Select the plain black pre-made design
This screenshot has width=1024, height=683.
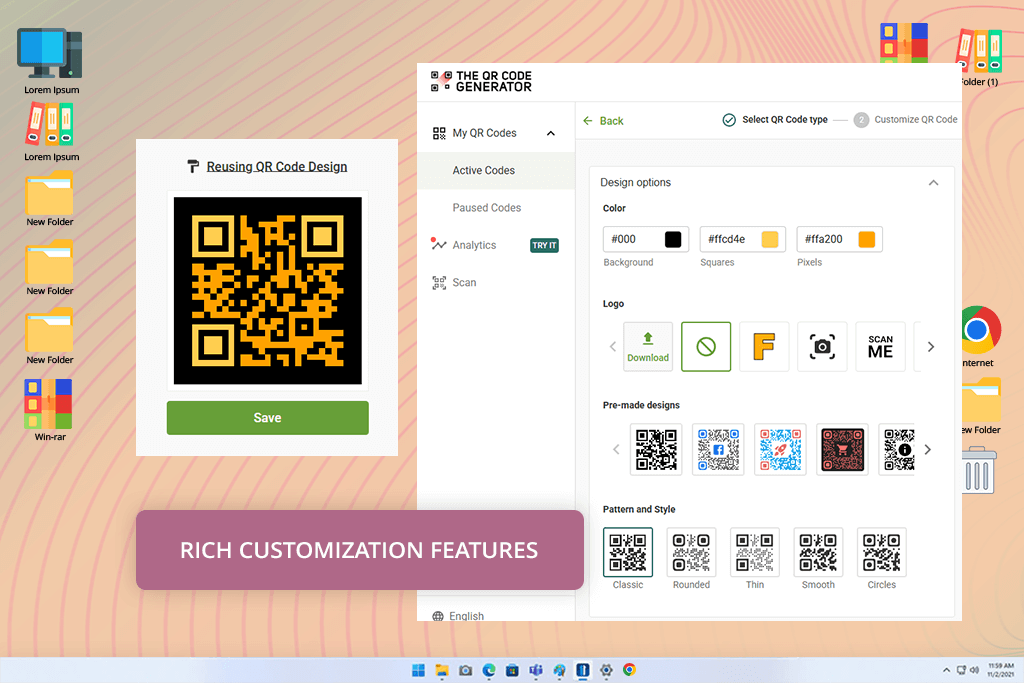click(x=656, y=449)
